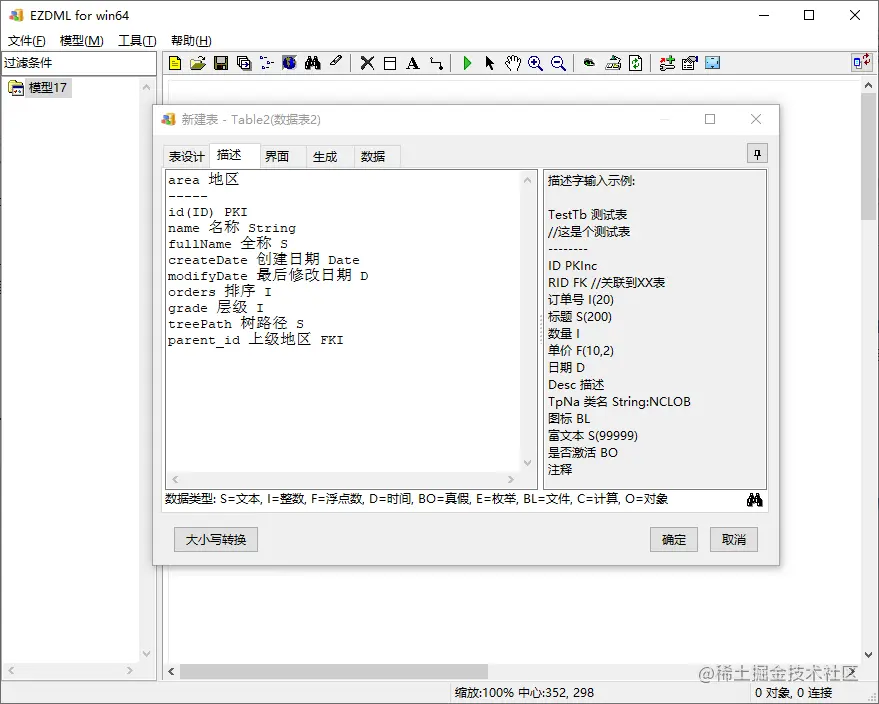Select the hand pan tool

click(x=512, y=63)
